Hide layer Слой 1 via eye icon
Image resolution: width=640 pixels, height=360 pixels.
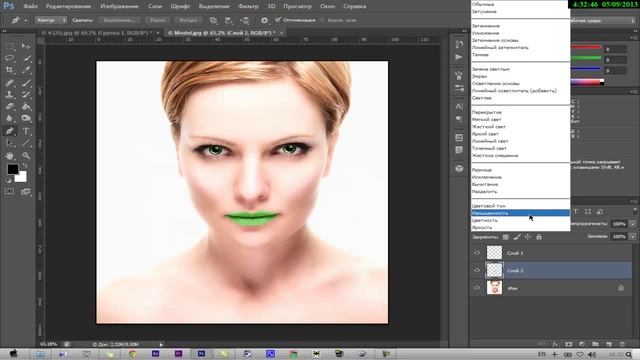pyautogui.click(x=477, y=253)
